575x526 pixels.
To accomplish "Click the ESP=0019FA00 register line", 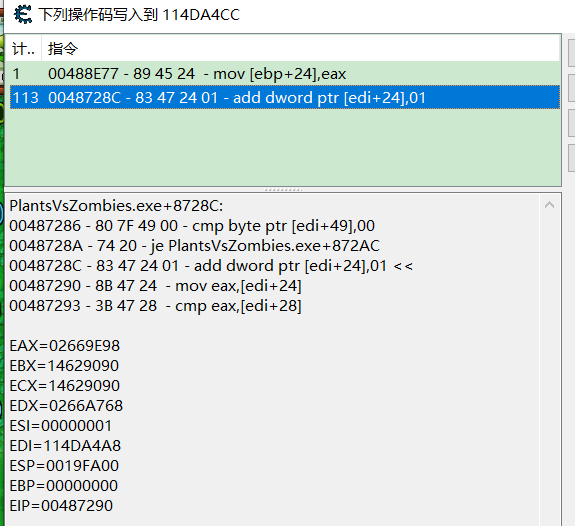I will tap(64, 466).
